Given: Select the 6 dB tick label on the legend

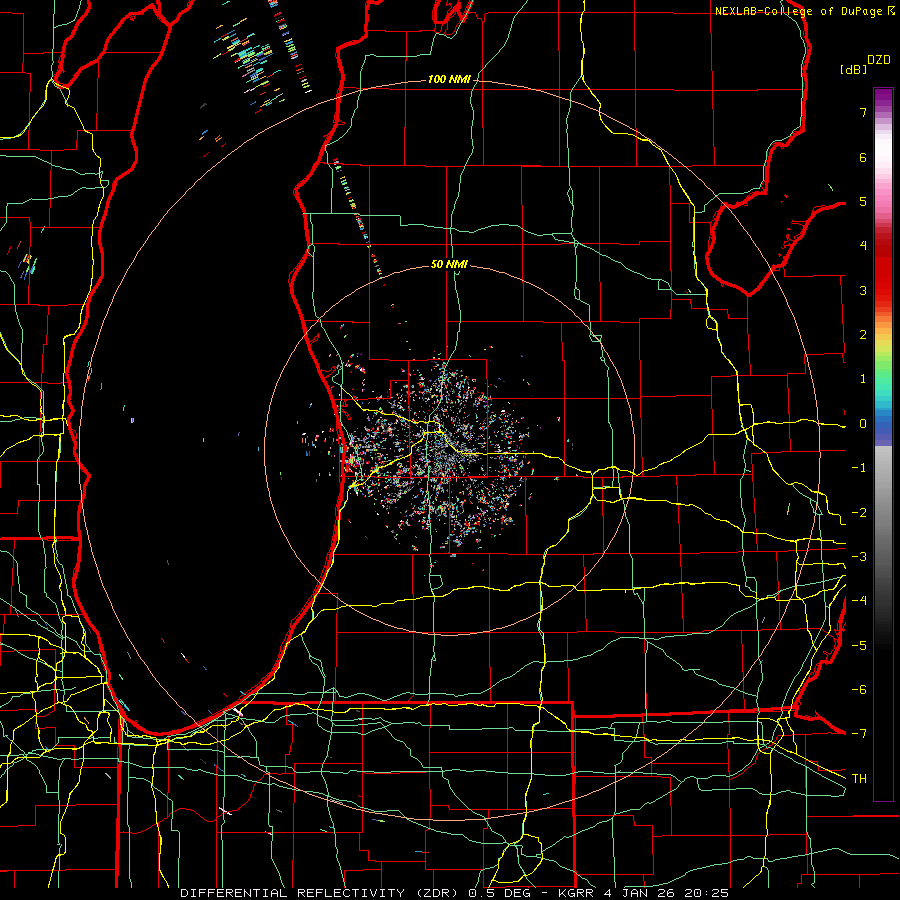Looking at the screenshot, I should click(x=863, y=157).
